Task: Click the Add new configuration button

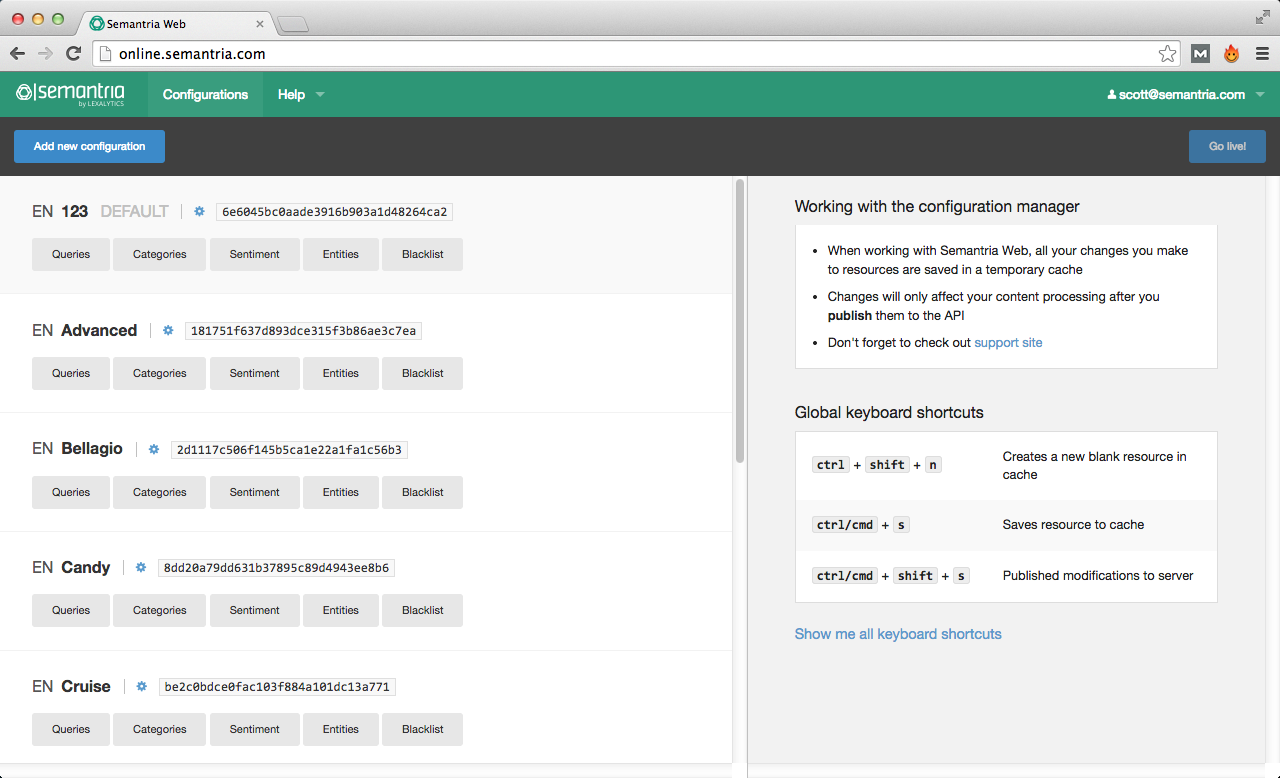Action: coord(89,146)
